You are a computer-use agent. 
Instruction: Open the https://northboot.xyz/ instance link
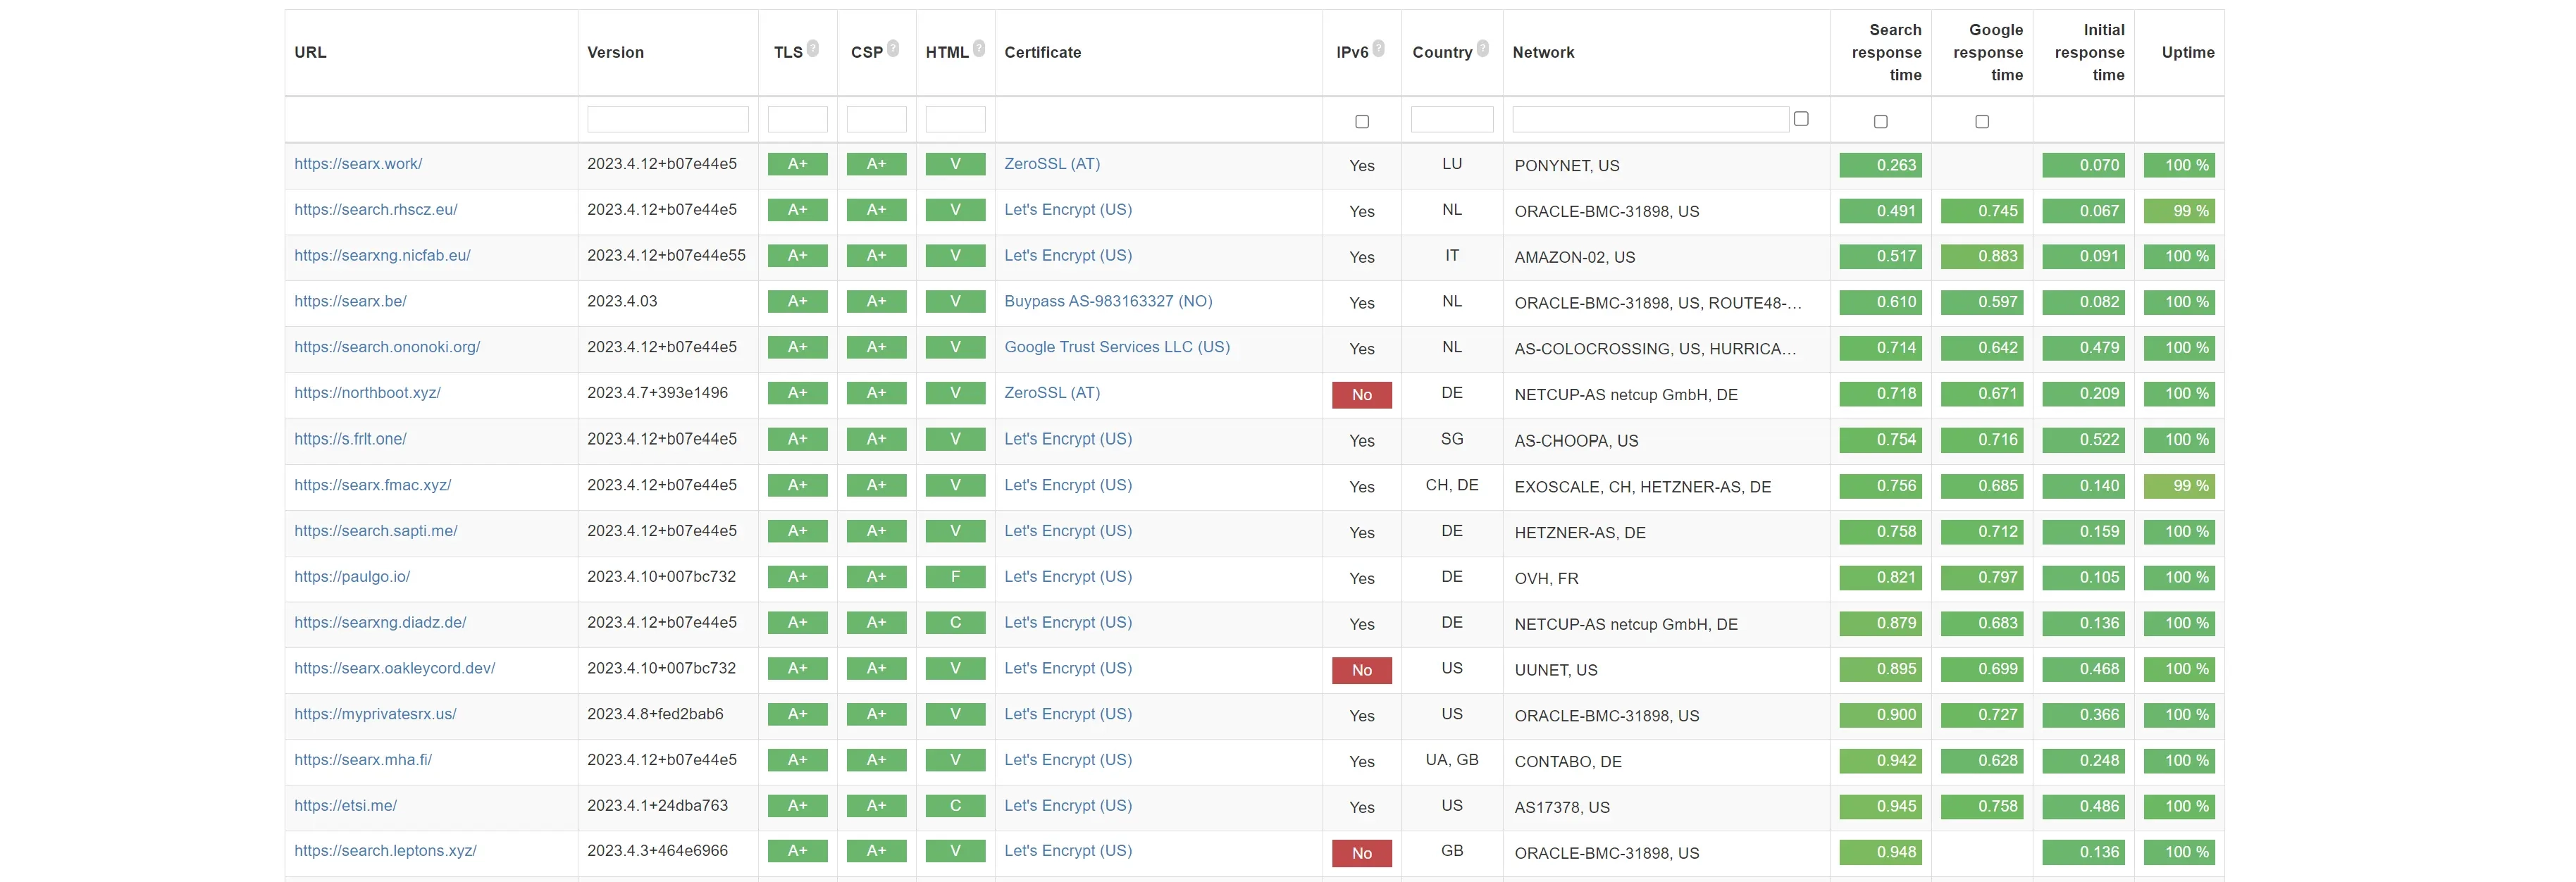point(367,393)
